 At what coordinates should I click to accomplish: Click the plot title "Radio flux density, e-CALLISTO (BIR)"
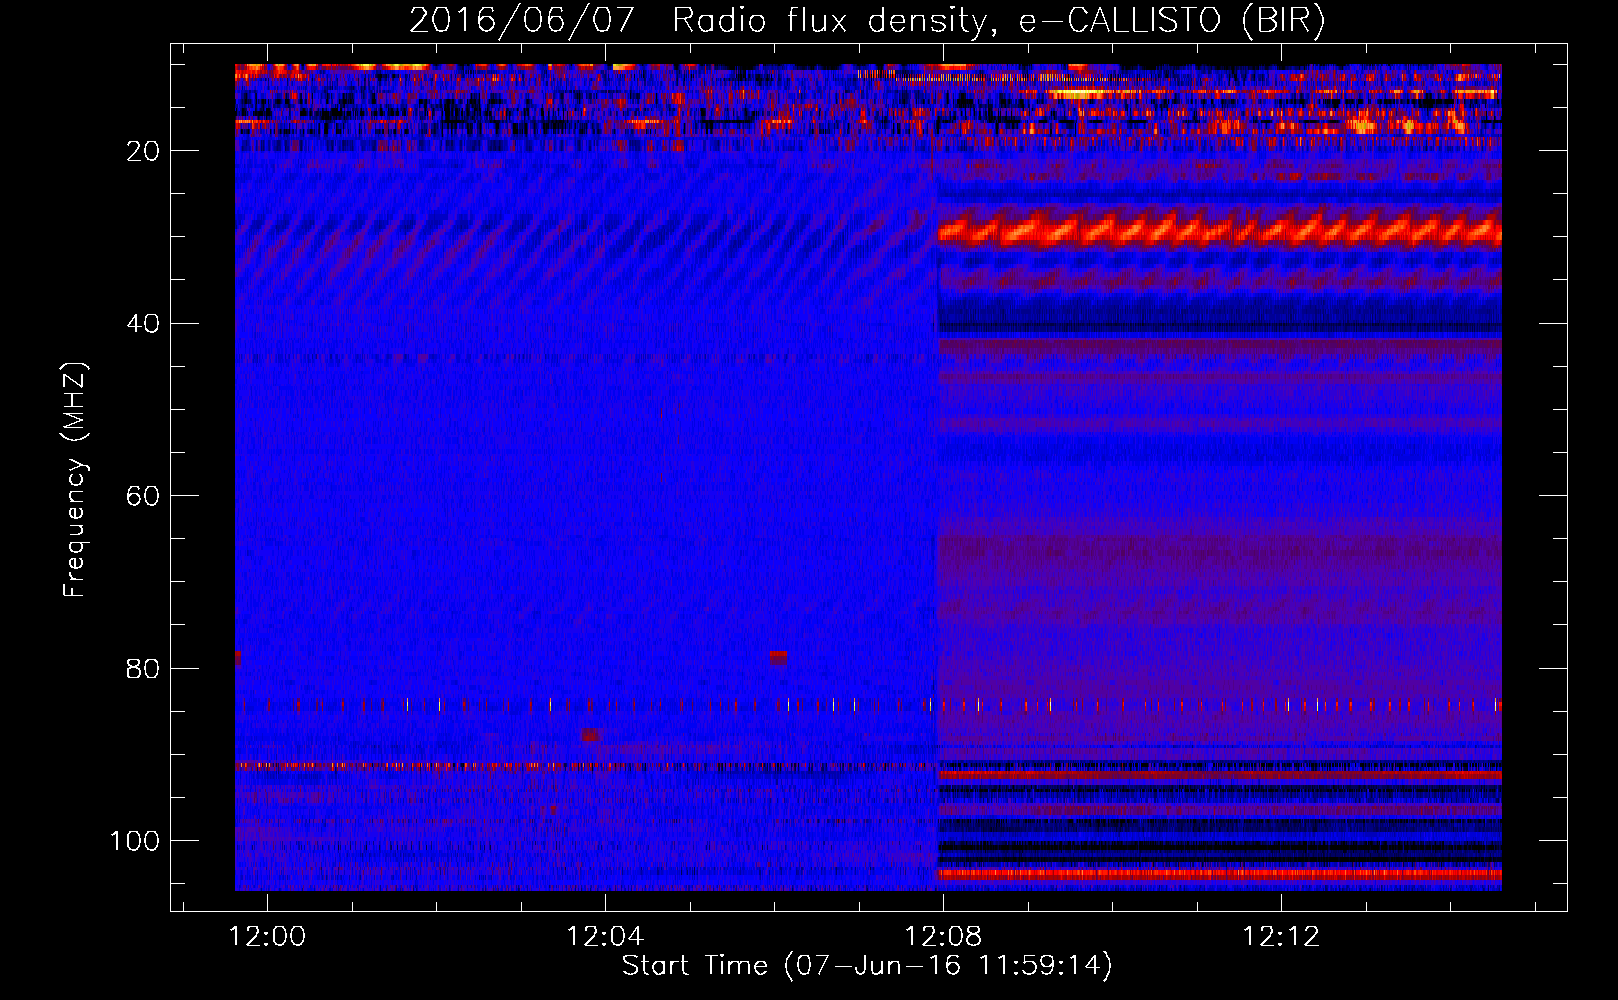pyautogui.click(x=998, y=21)
